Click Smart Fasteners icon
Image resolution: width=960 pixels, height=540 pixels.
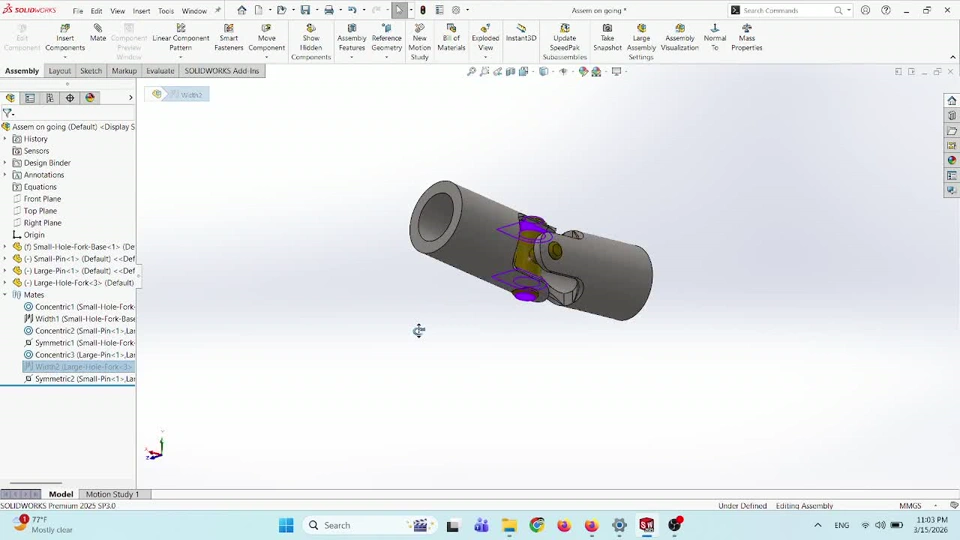228,38
